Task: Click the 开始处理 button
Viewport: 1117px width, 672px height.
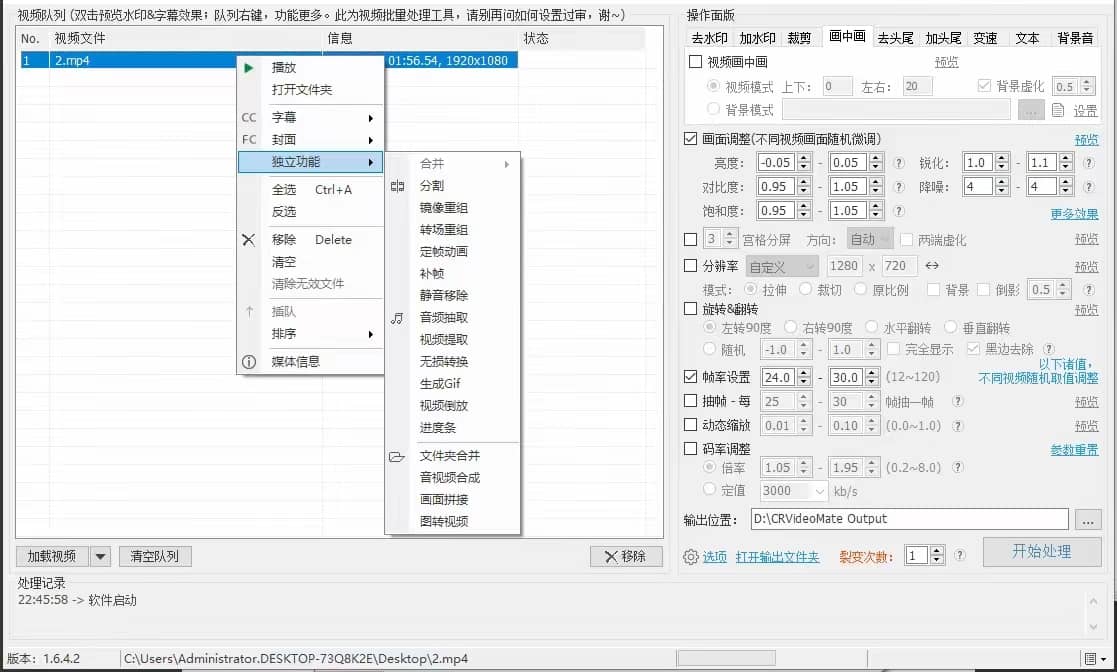Action: [1042, 551]
